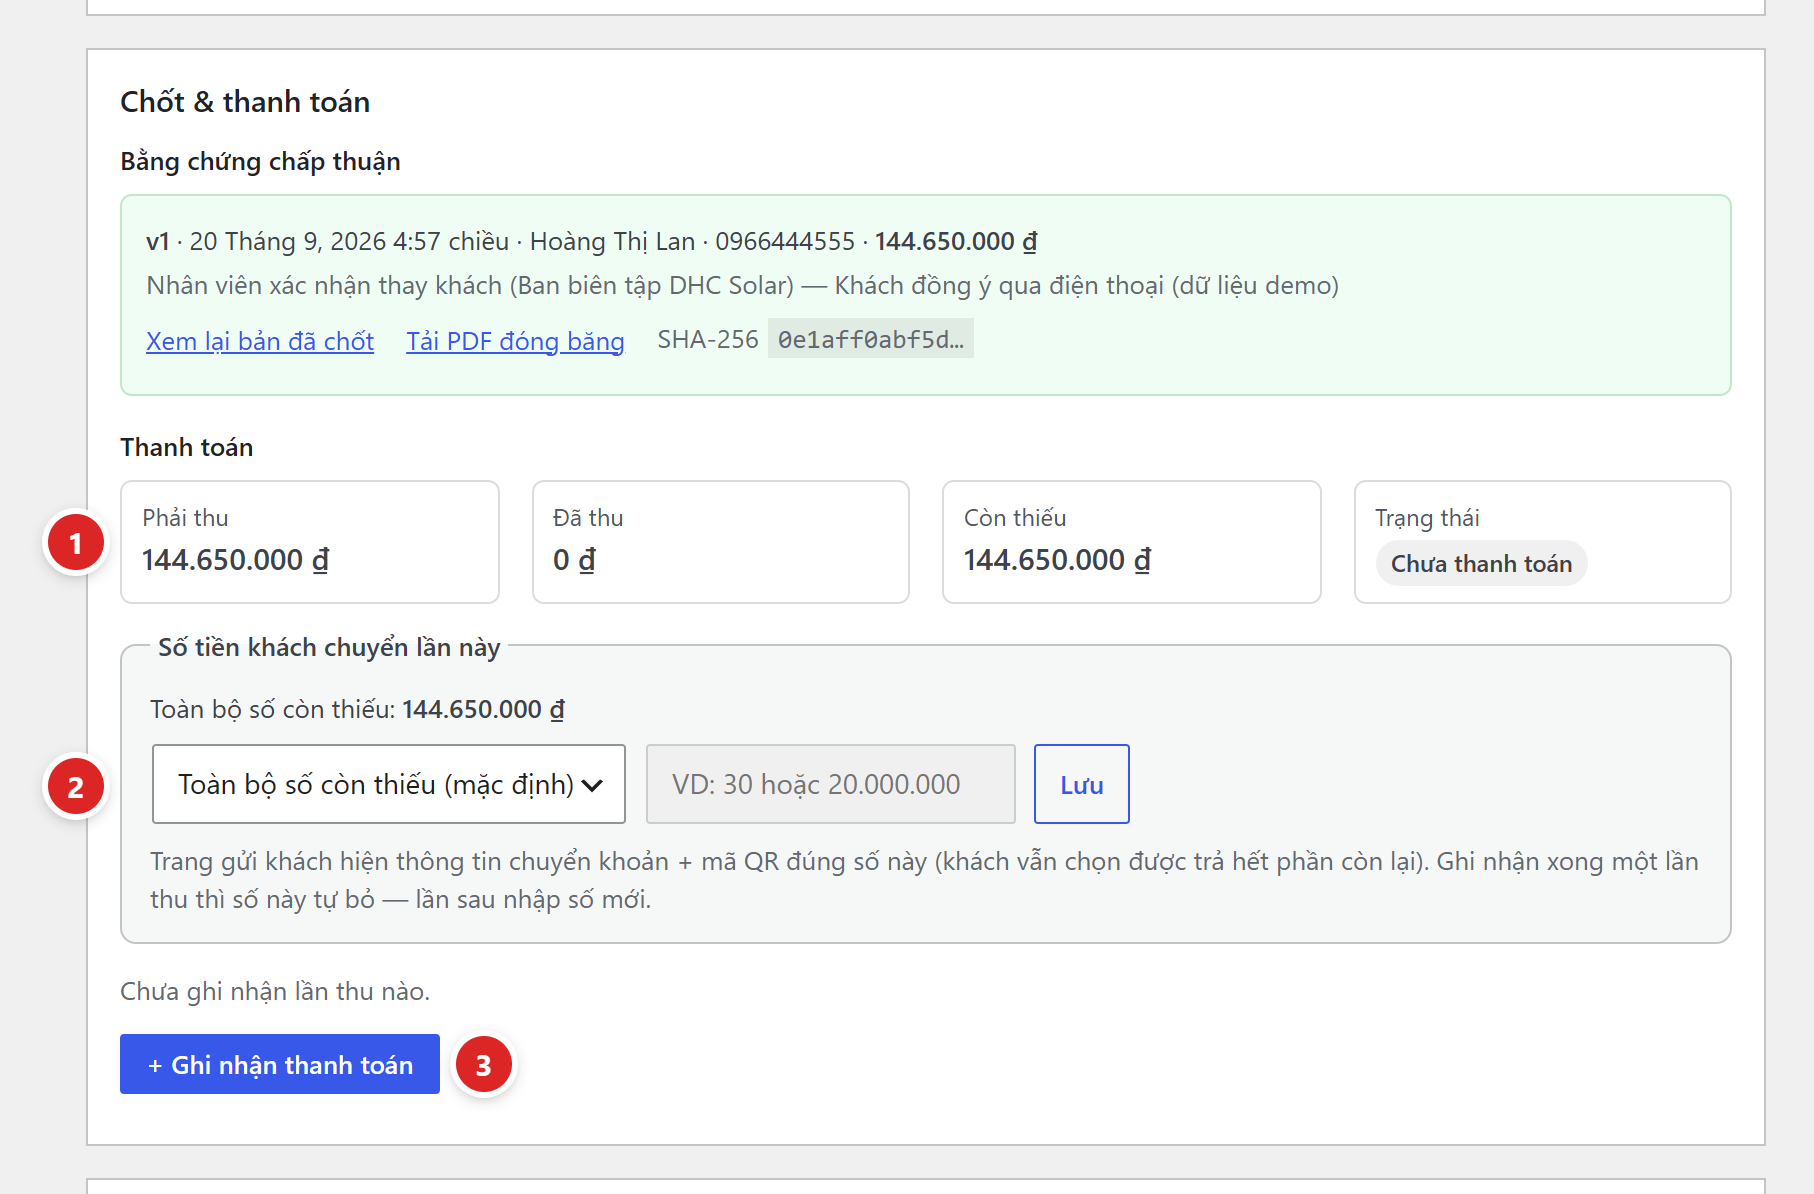Image resolution: width=1814 pixels, height=1194 pixels.
Task: Click the 'Còn thiếu' amount 144.650.000 đ
Action: pos(1057,560)
